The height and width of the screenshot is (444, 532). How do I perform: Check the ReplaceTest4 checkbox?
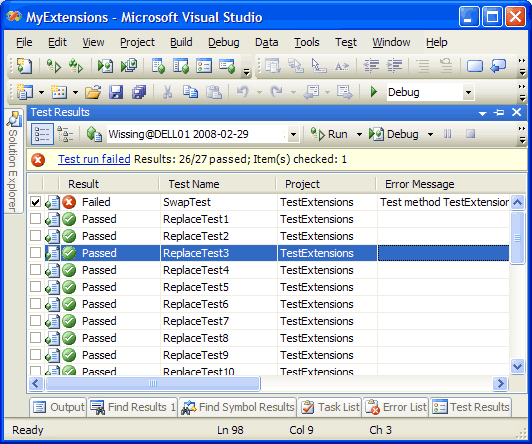[35, 270]
